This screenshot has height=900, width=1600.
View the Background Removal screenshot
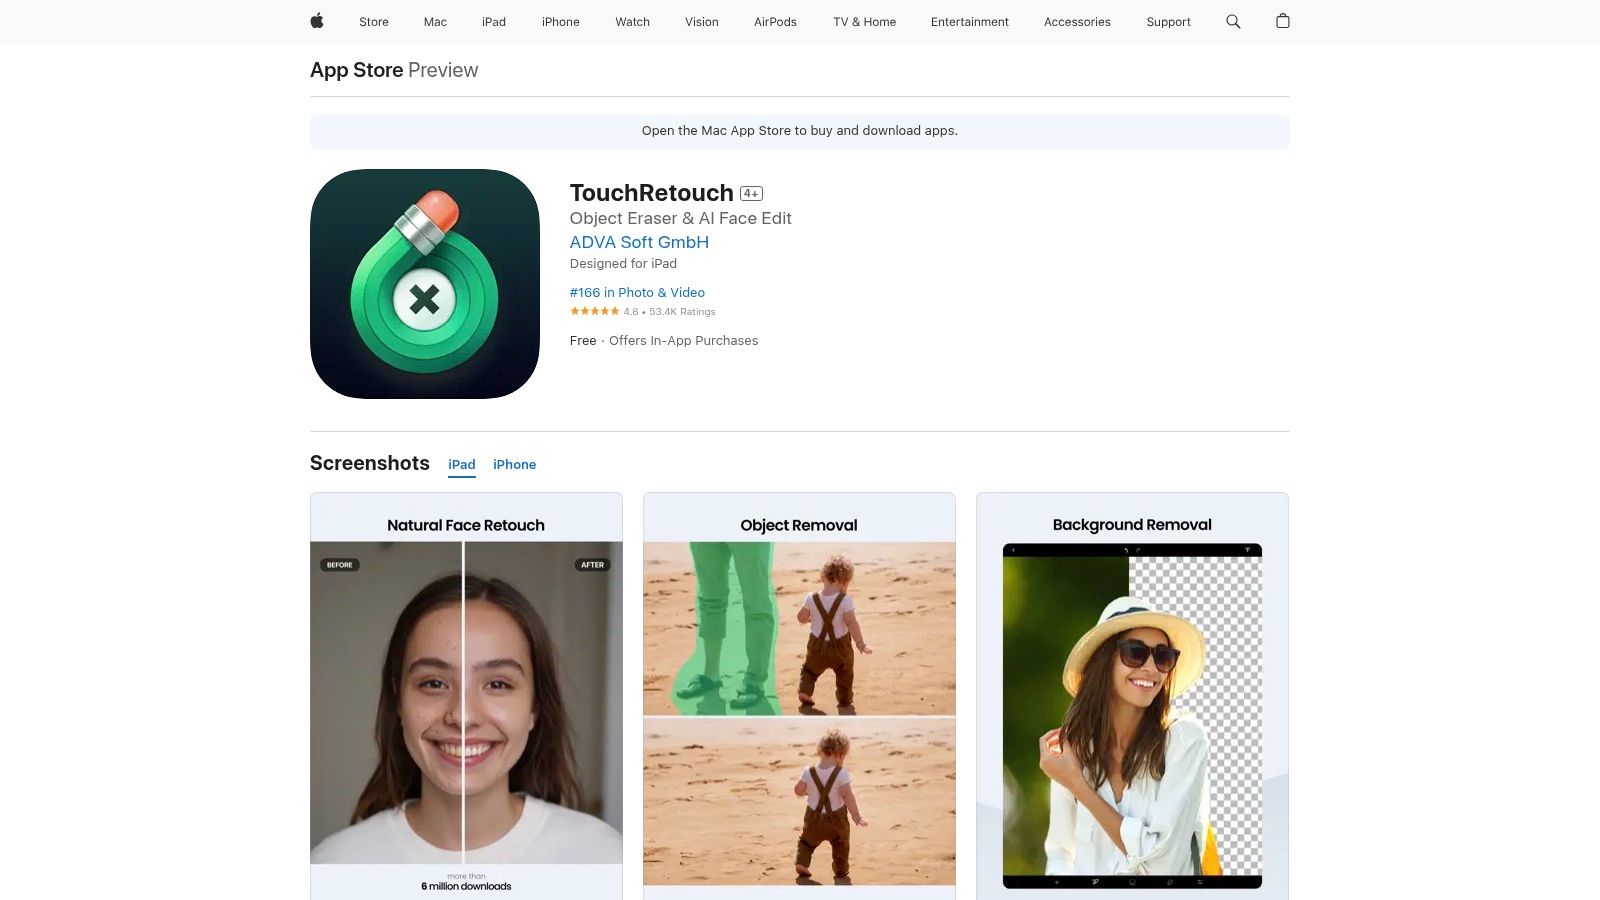(1132, 700)
